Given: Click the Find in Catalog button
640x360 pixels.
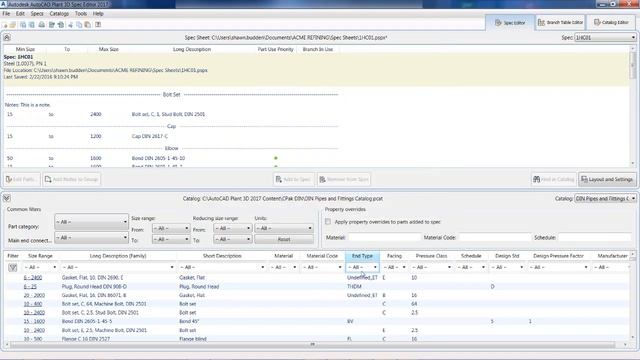Looking at the screenshot, I should tap(554, 179).
